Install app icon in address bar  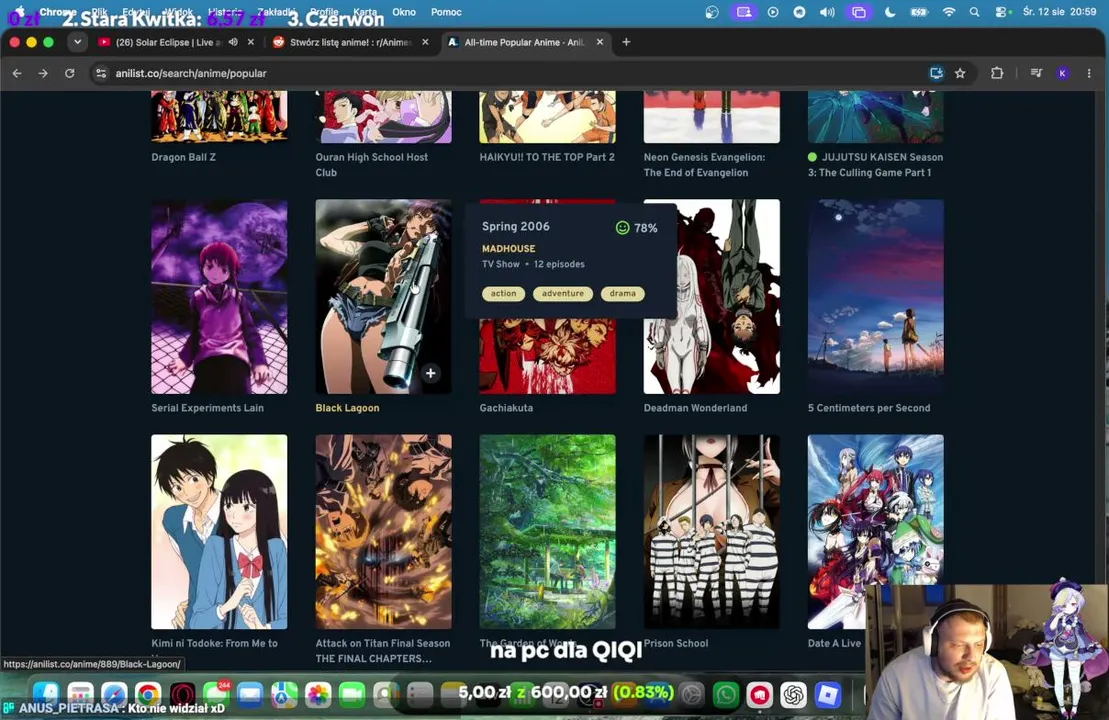coord(936,73)
